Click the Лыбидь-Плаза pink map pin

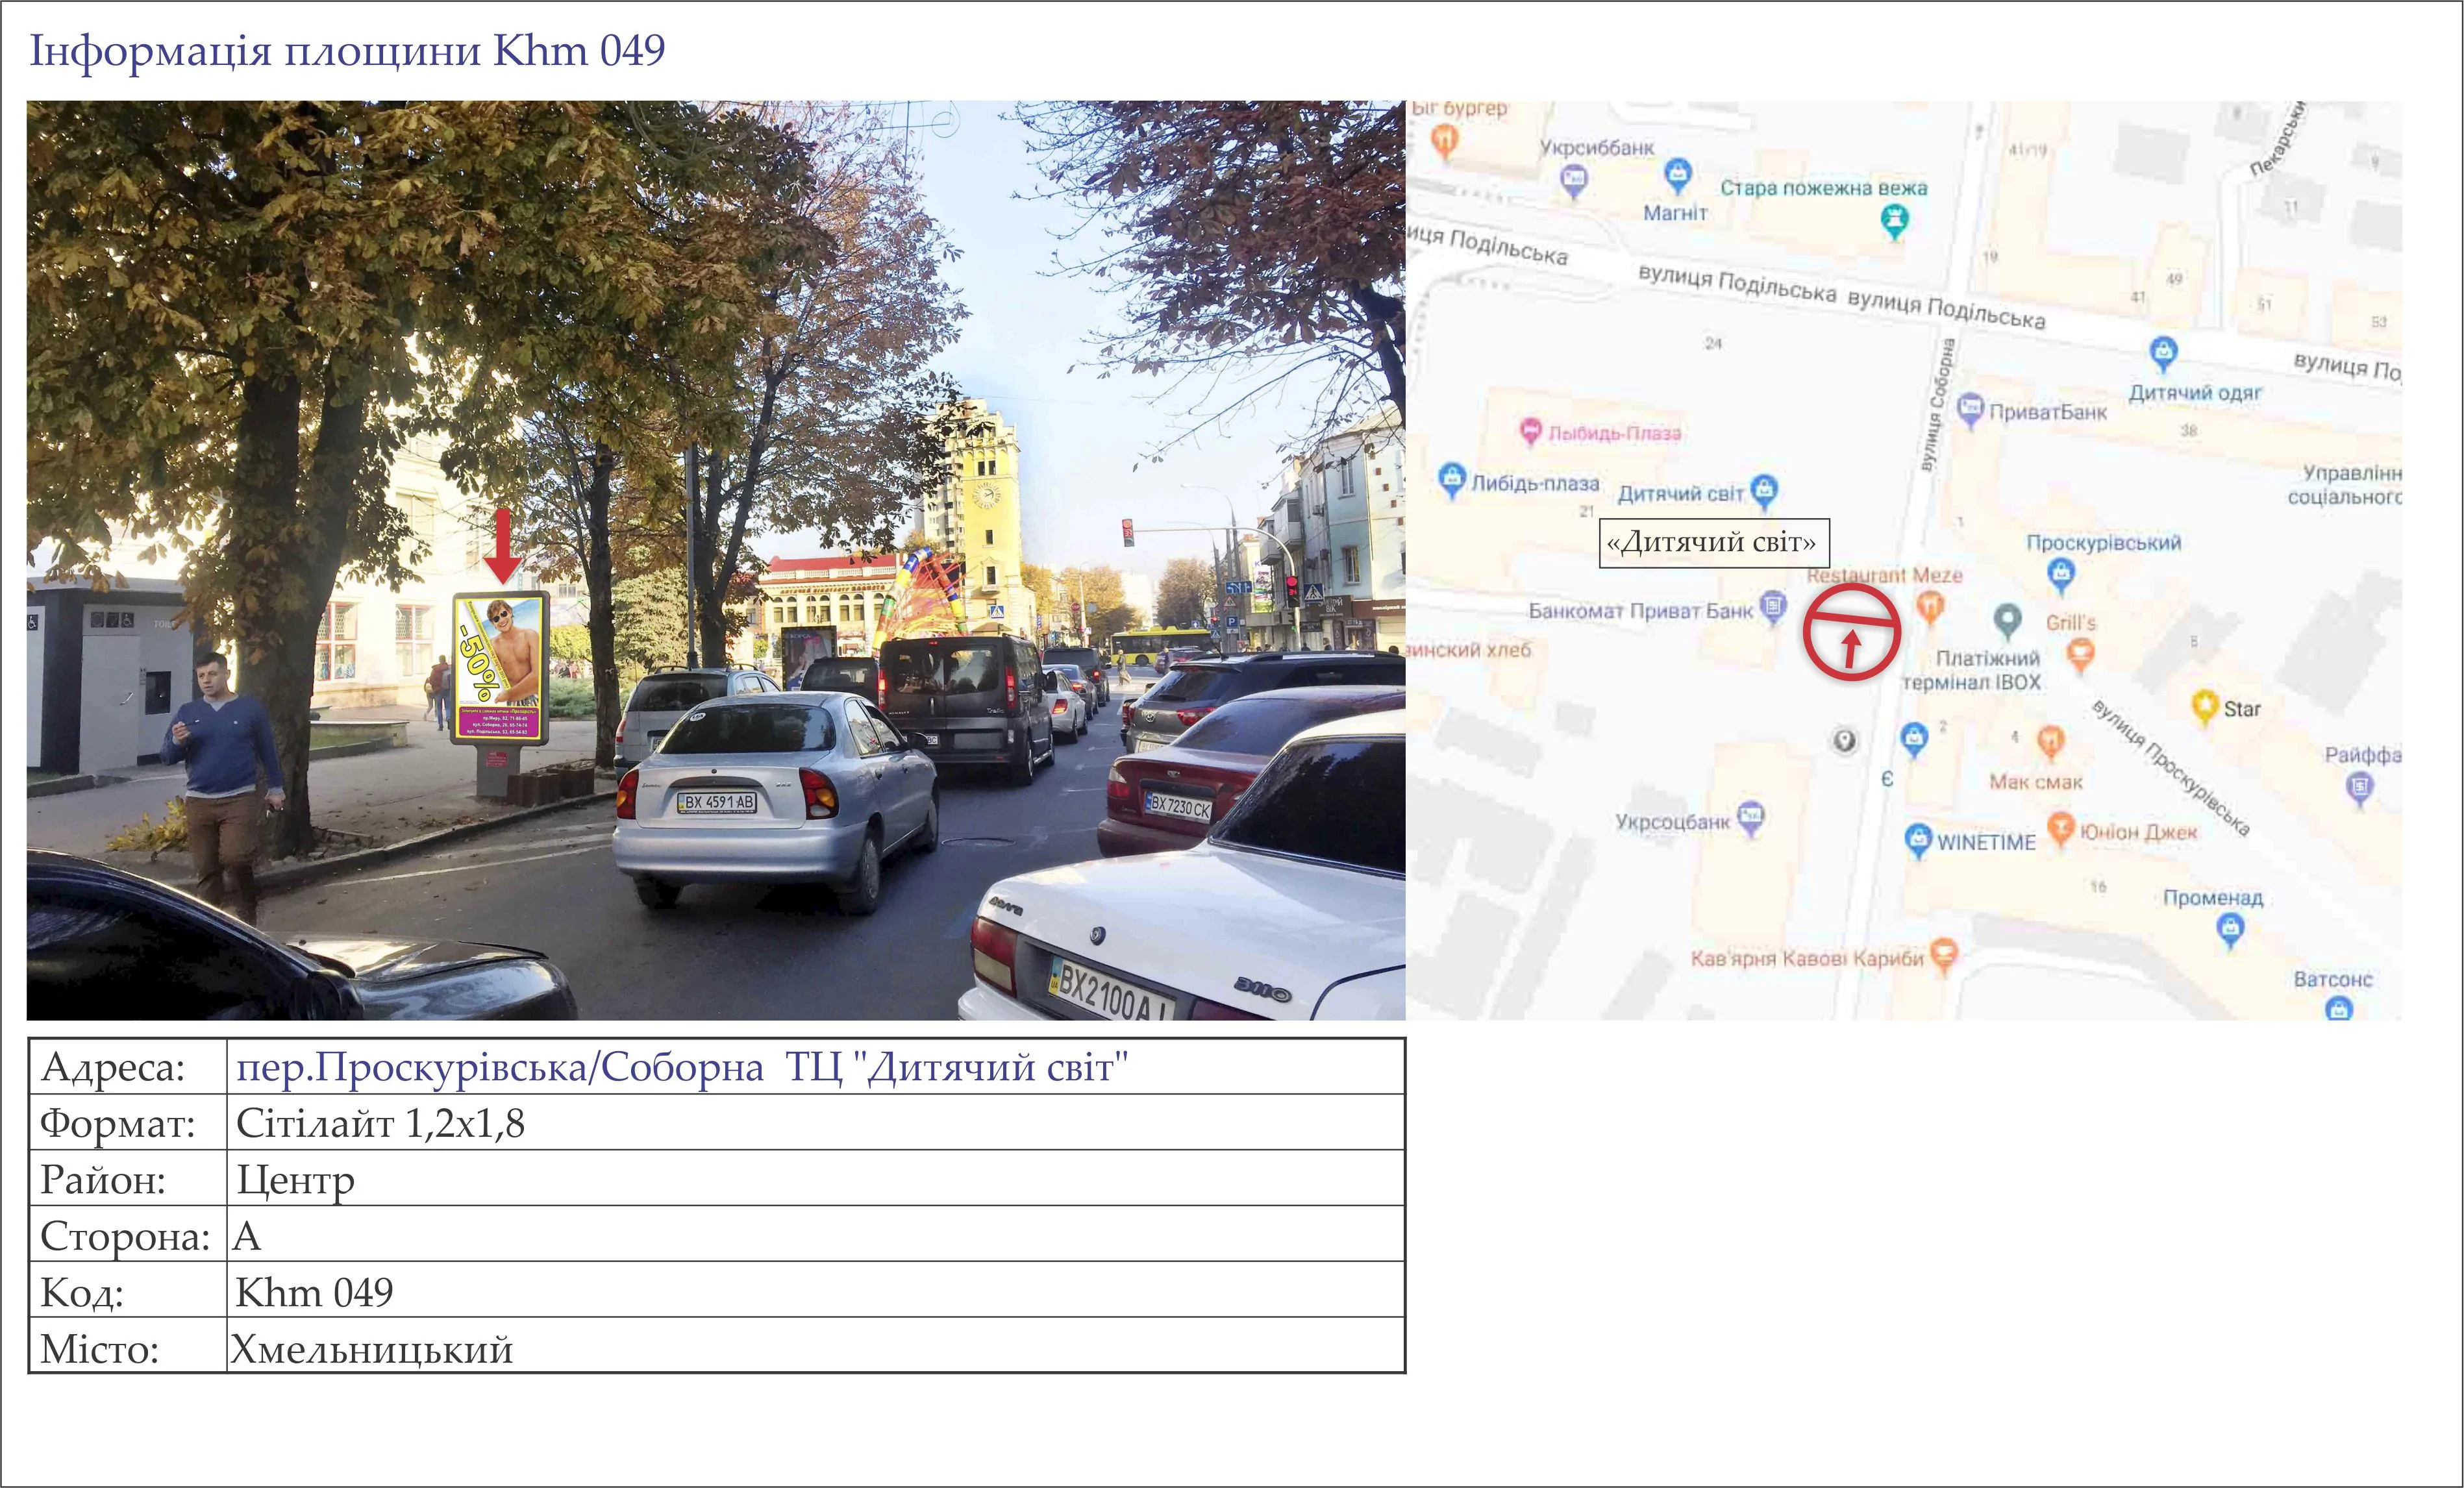point(1530,431)
